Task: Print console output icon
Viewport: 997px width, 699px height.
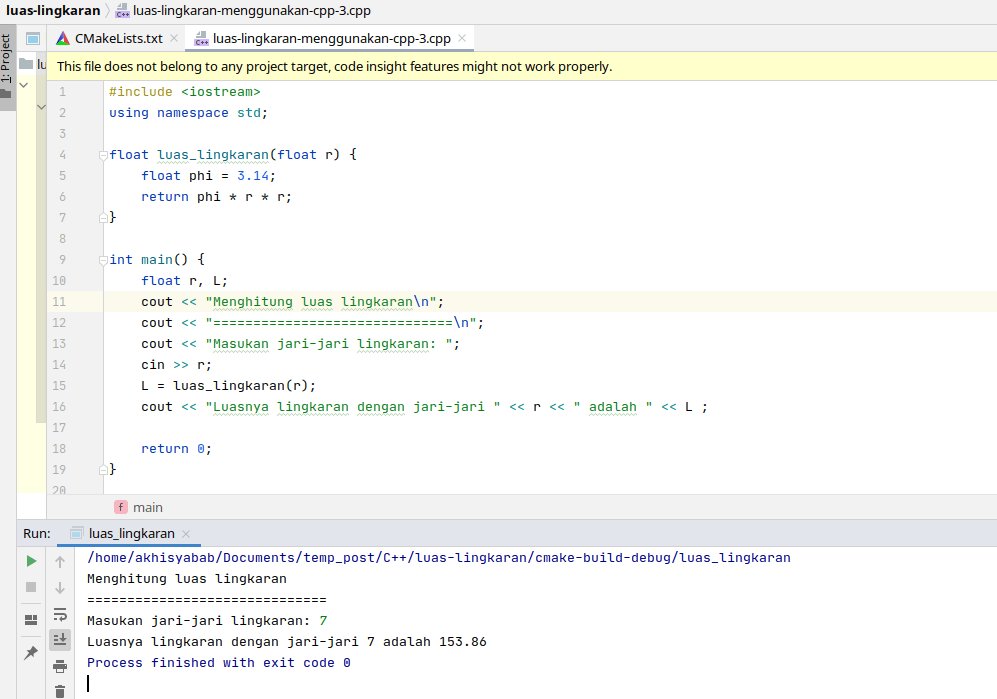Action: (x=60, y=666)
